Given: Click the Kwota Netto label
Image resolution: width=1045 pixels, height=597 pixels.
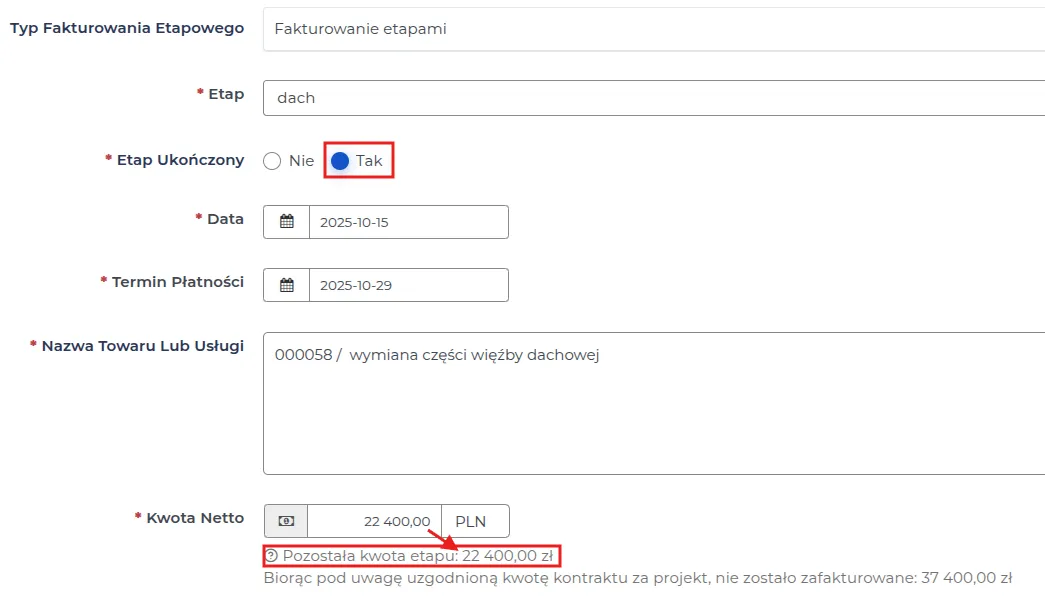Looking at the screenshot, I should pyautogui.click(x=195, y=518).
